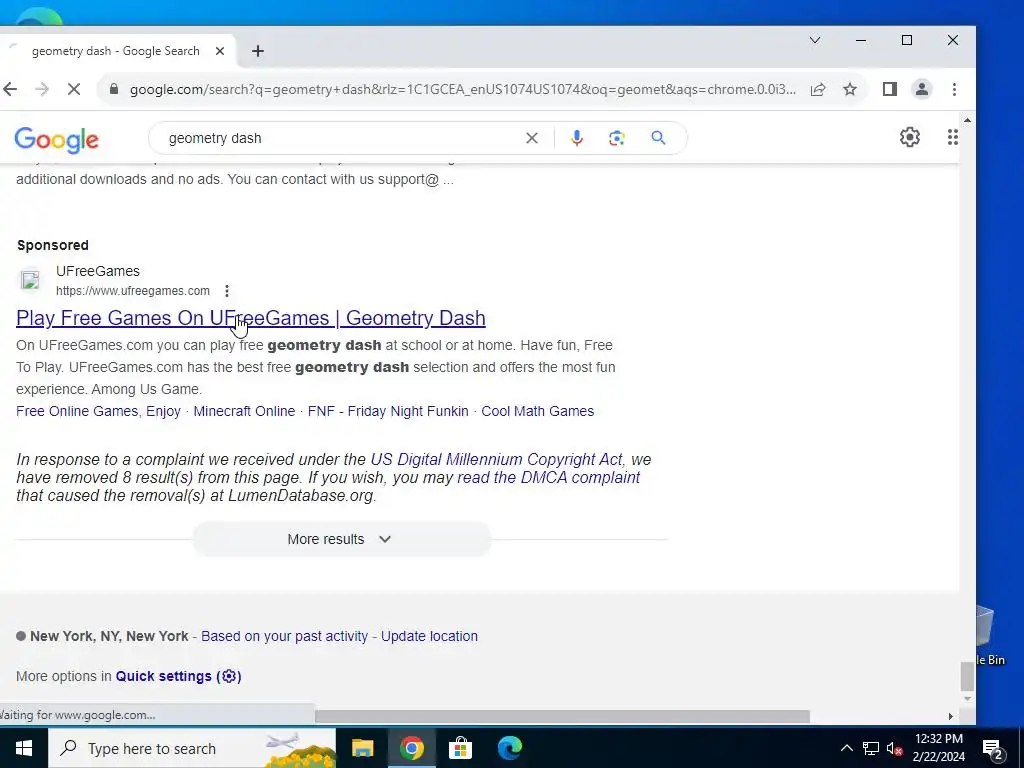
Task: Open Chrome three-dot menu
Action: (954, 89)
